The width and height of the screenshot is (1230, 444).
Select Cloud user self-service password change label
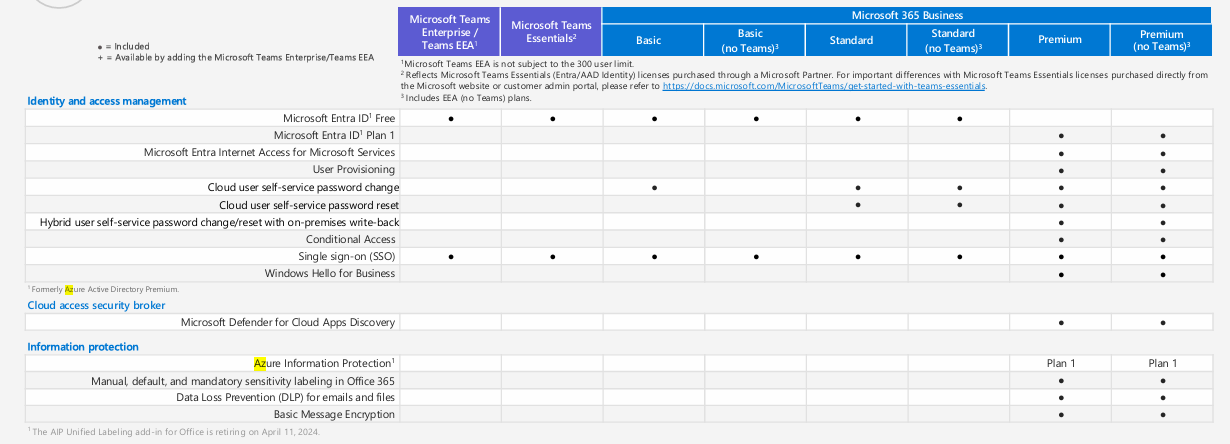point(303,187)
